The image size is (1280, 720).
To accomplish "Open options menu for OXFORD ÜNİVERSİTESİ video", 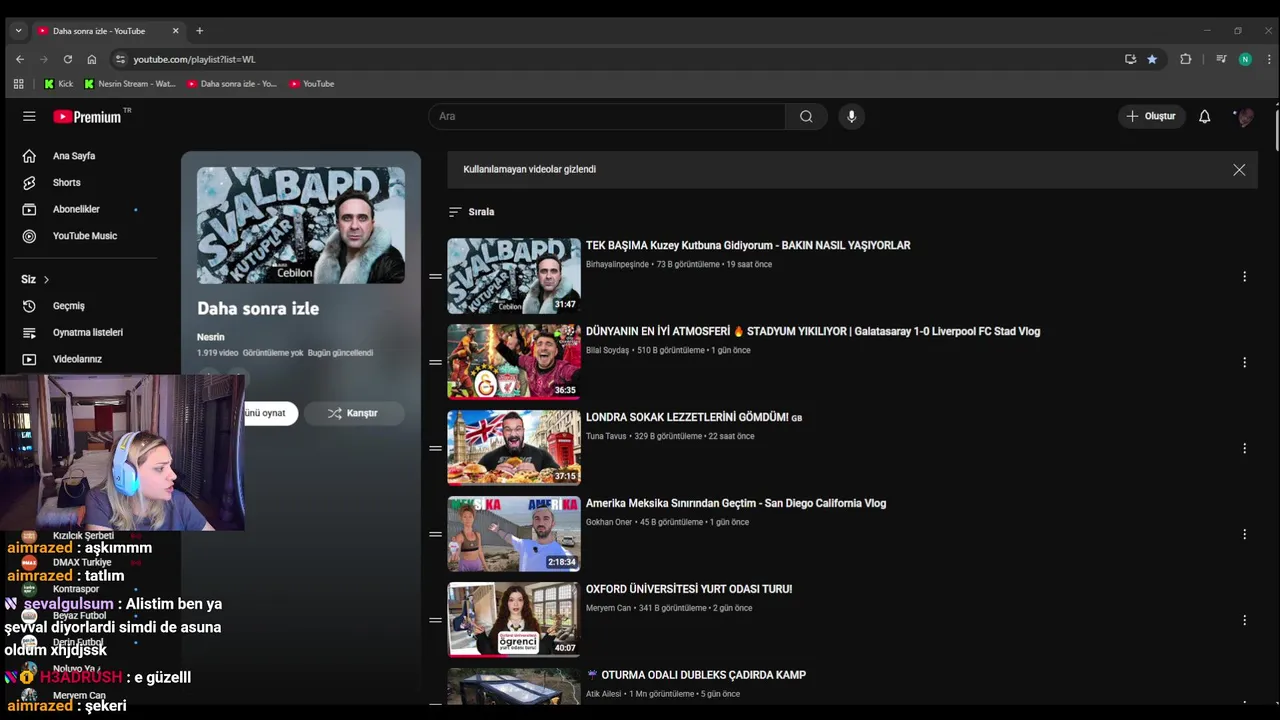I will point(1244,620).
